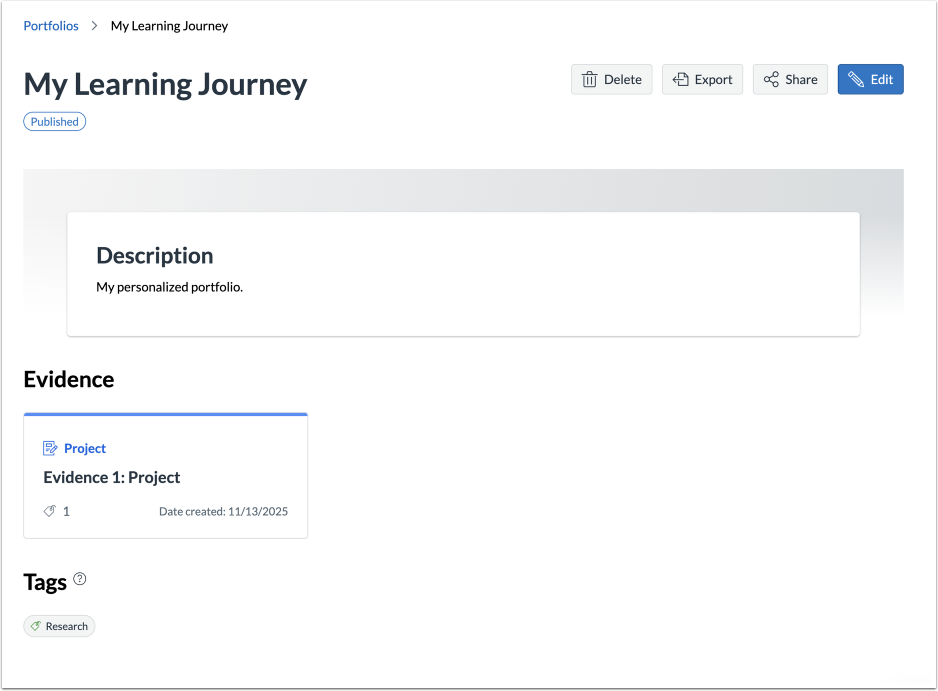Select My Learning Journey breadcrumb text

169,26
